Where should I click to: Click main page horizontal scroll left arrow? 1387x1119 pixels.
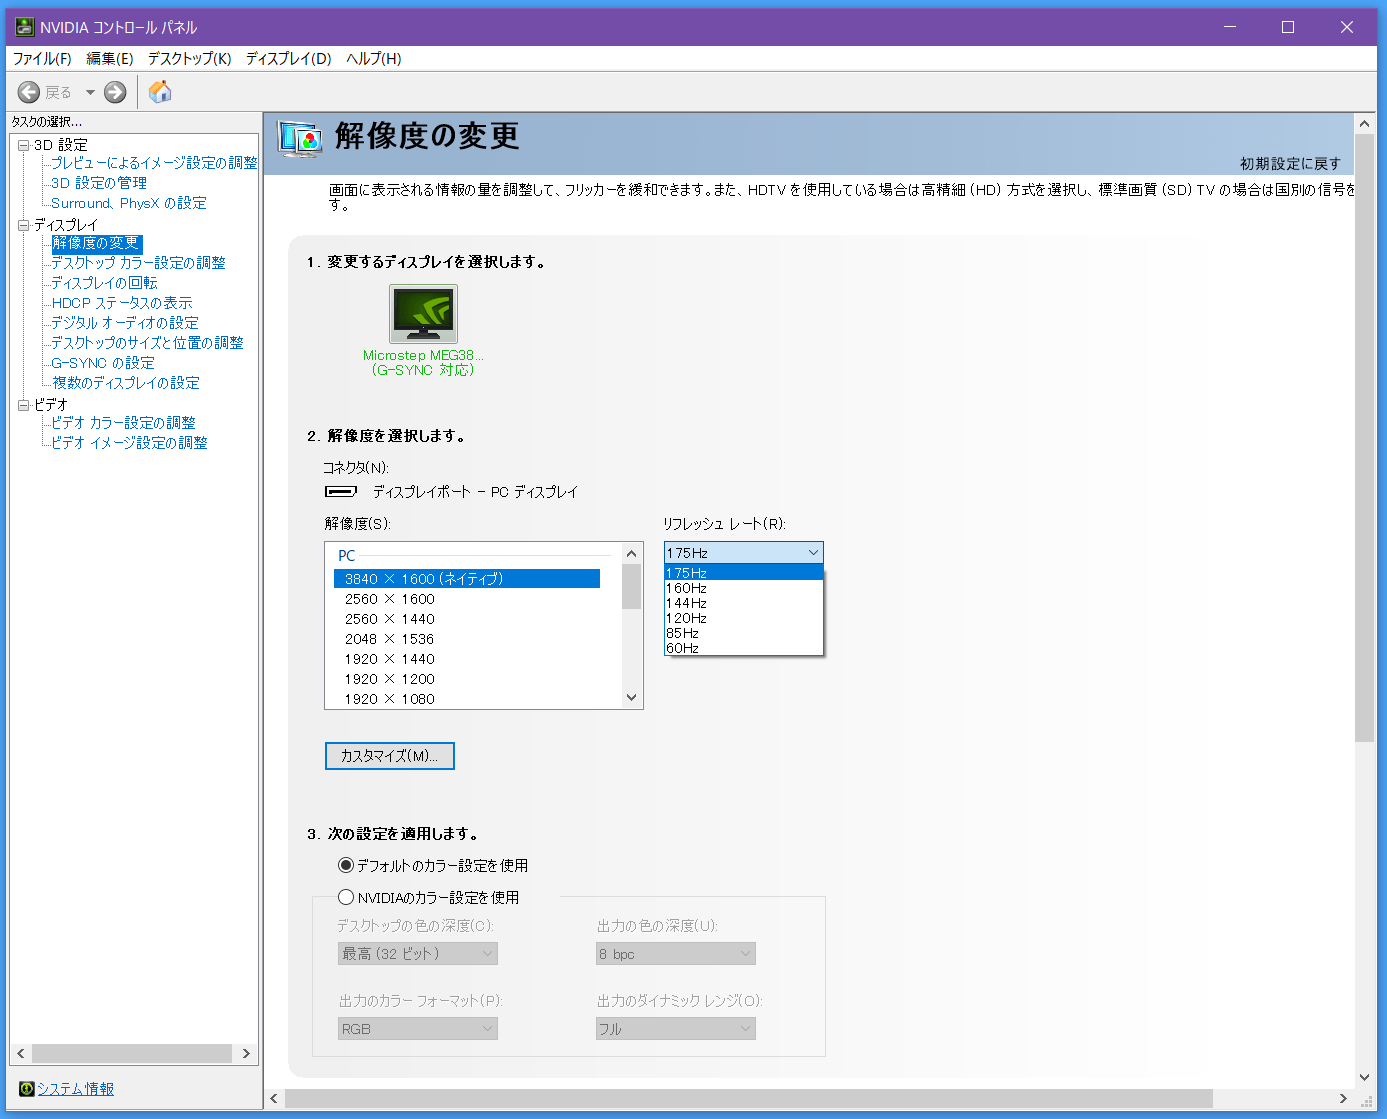(x=275, y=1099)
